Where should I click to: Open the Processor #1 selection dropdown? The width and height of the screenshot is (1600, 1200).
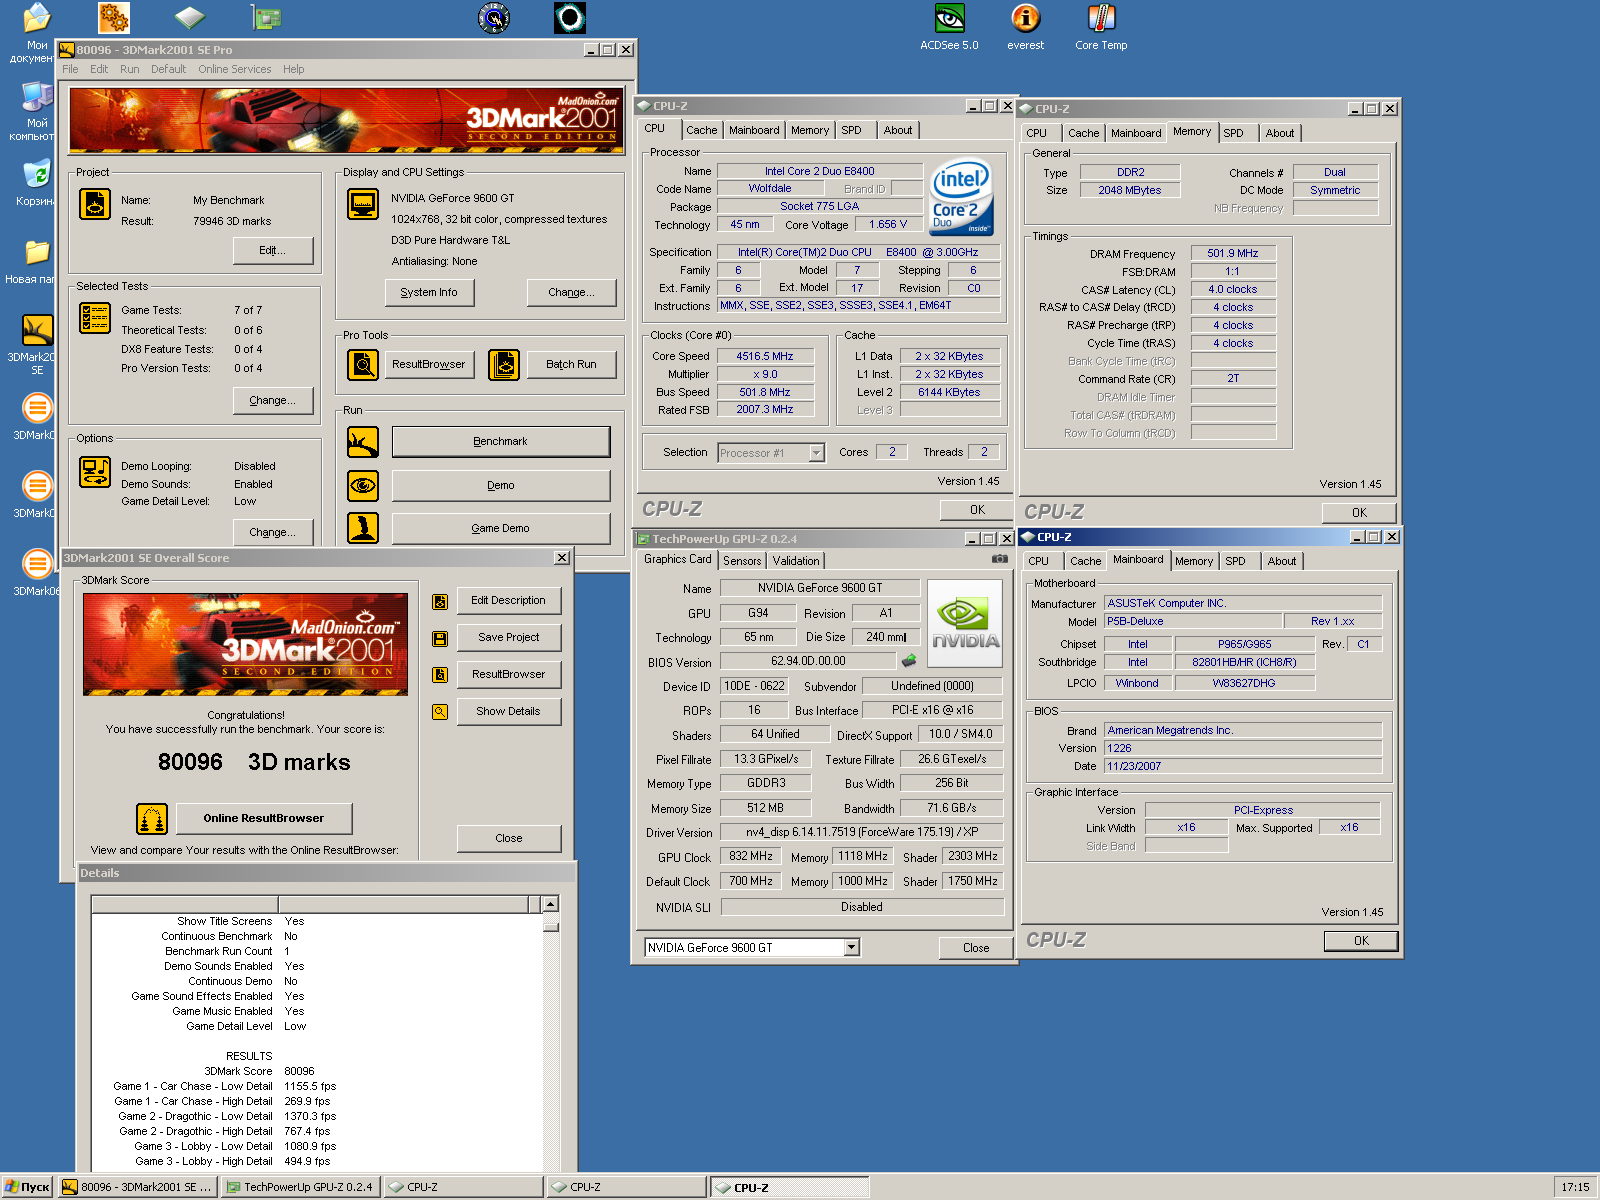(816, 453)
